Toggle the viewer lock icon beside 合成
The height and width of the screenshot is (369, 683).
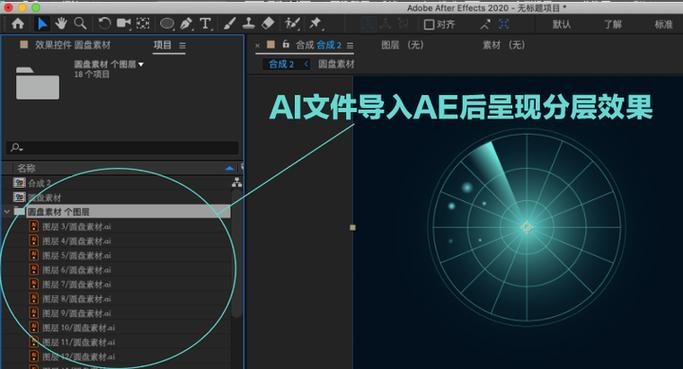[x=286, y=44]
